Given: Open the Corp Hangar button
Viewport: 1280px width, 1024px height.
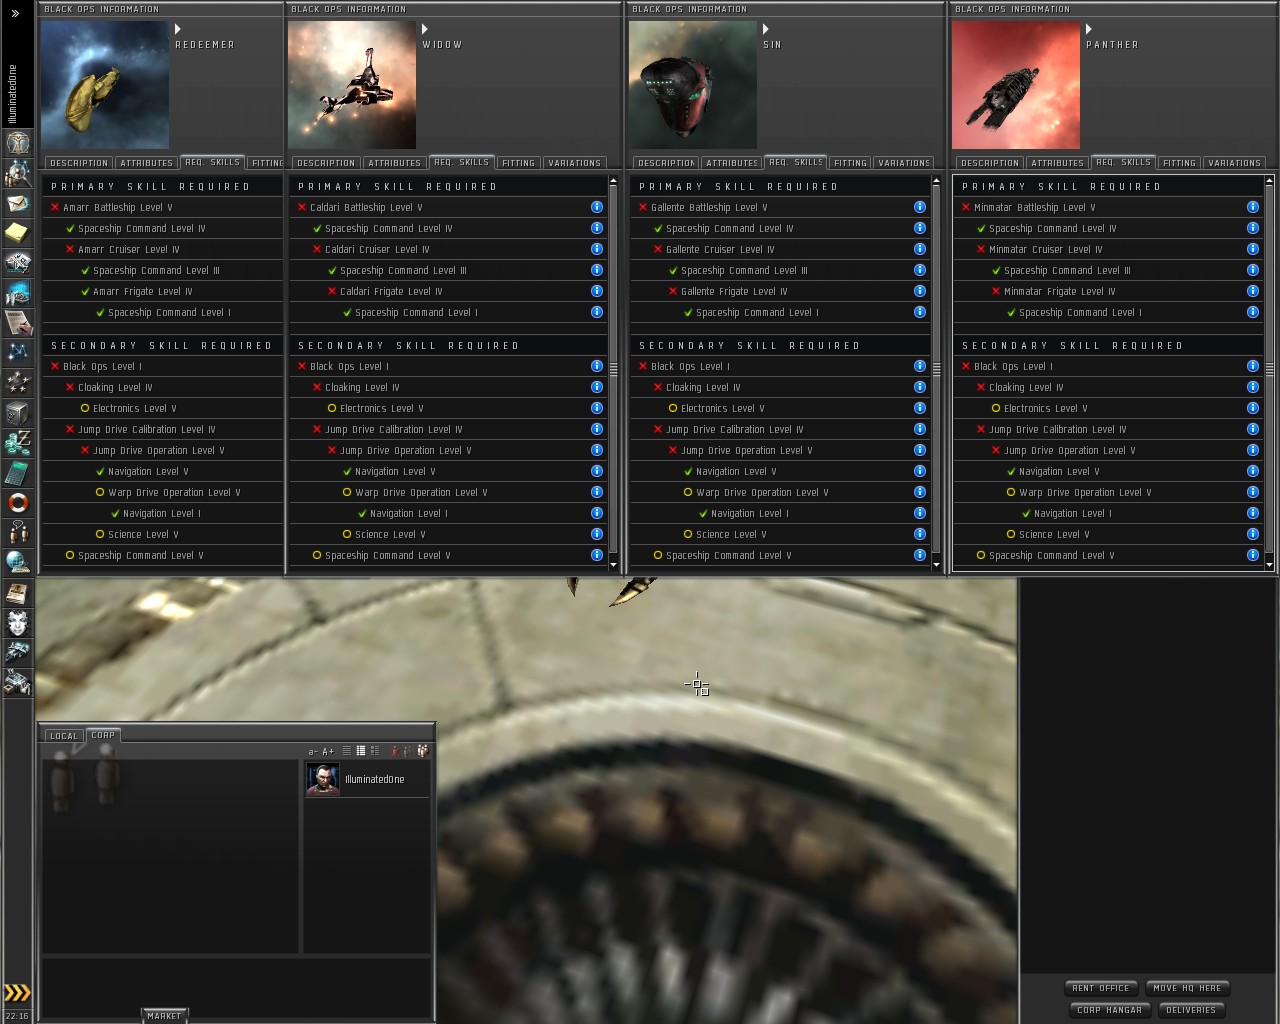Looking at the screenshot, I should coord(1109,1010).
